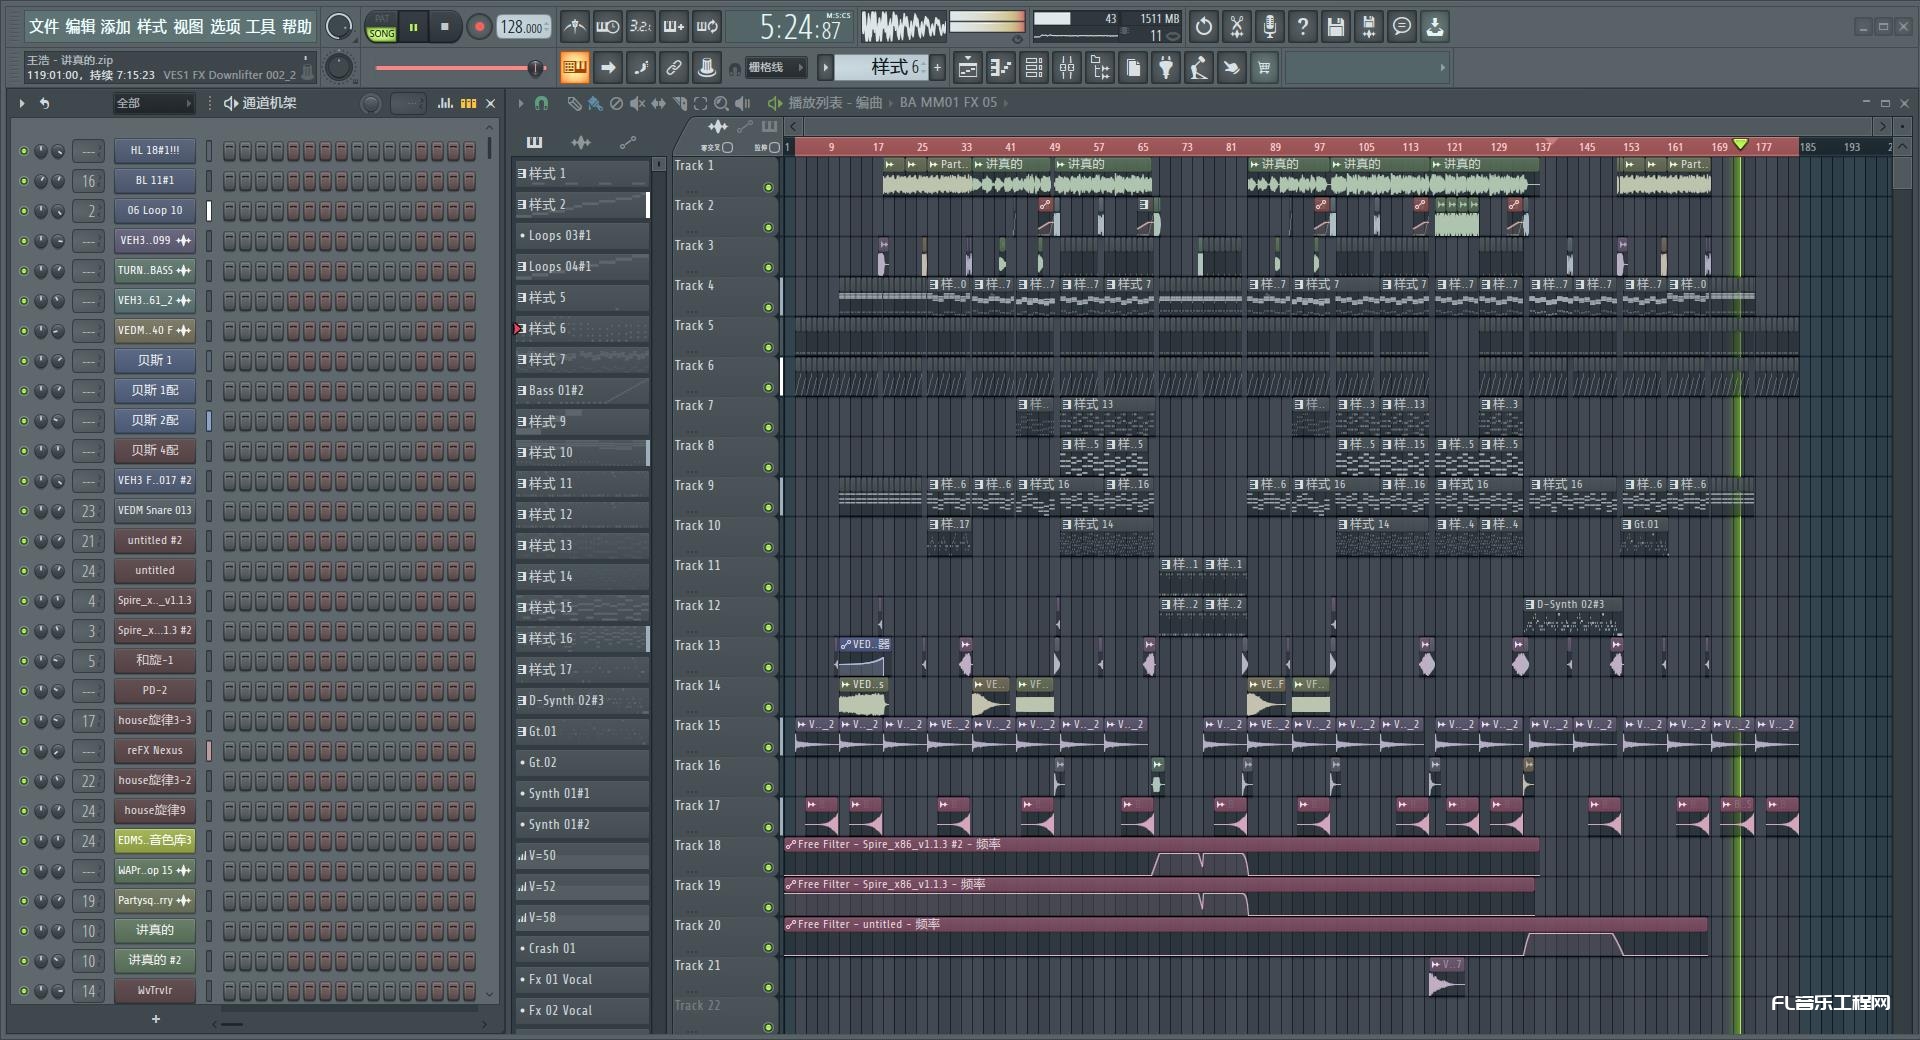Open the project info speech bubble icon

point(1402,27)
